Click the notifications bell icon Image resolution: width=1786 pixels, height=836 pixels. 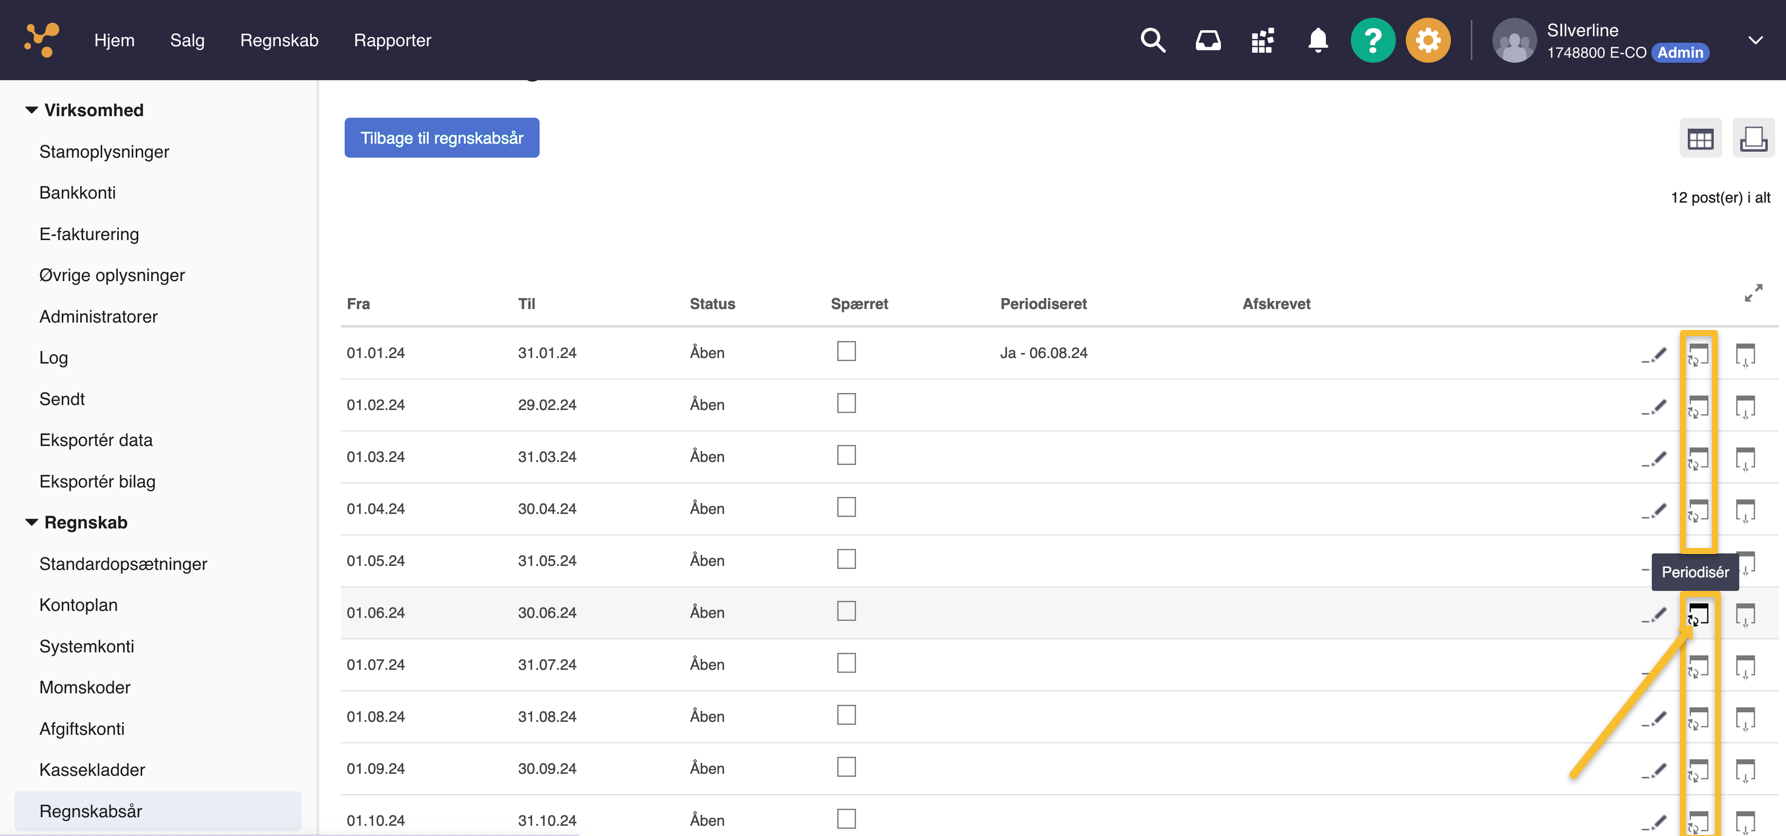coord(1318,40)
